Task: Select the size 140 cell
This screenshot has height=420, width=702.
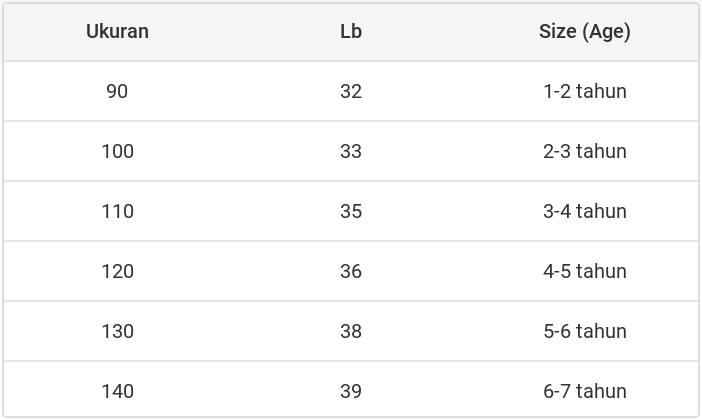Action: (117, 391)
